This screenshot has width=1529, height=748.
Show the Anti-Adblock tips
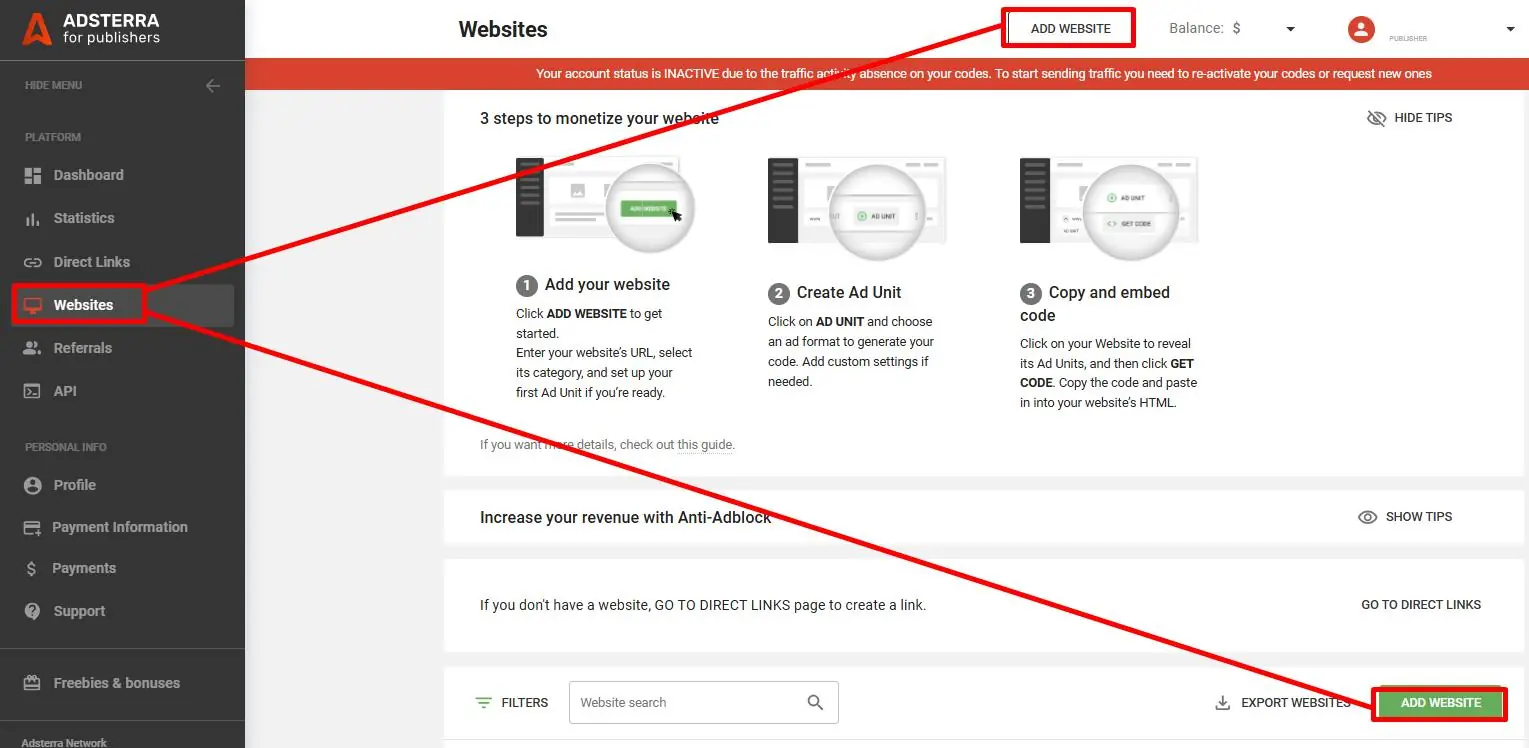pos(1405,516)
